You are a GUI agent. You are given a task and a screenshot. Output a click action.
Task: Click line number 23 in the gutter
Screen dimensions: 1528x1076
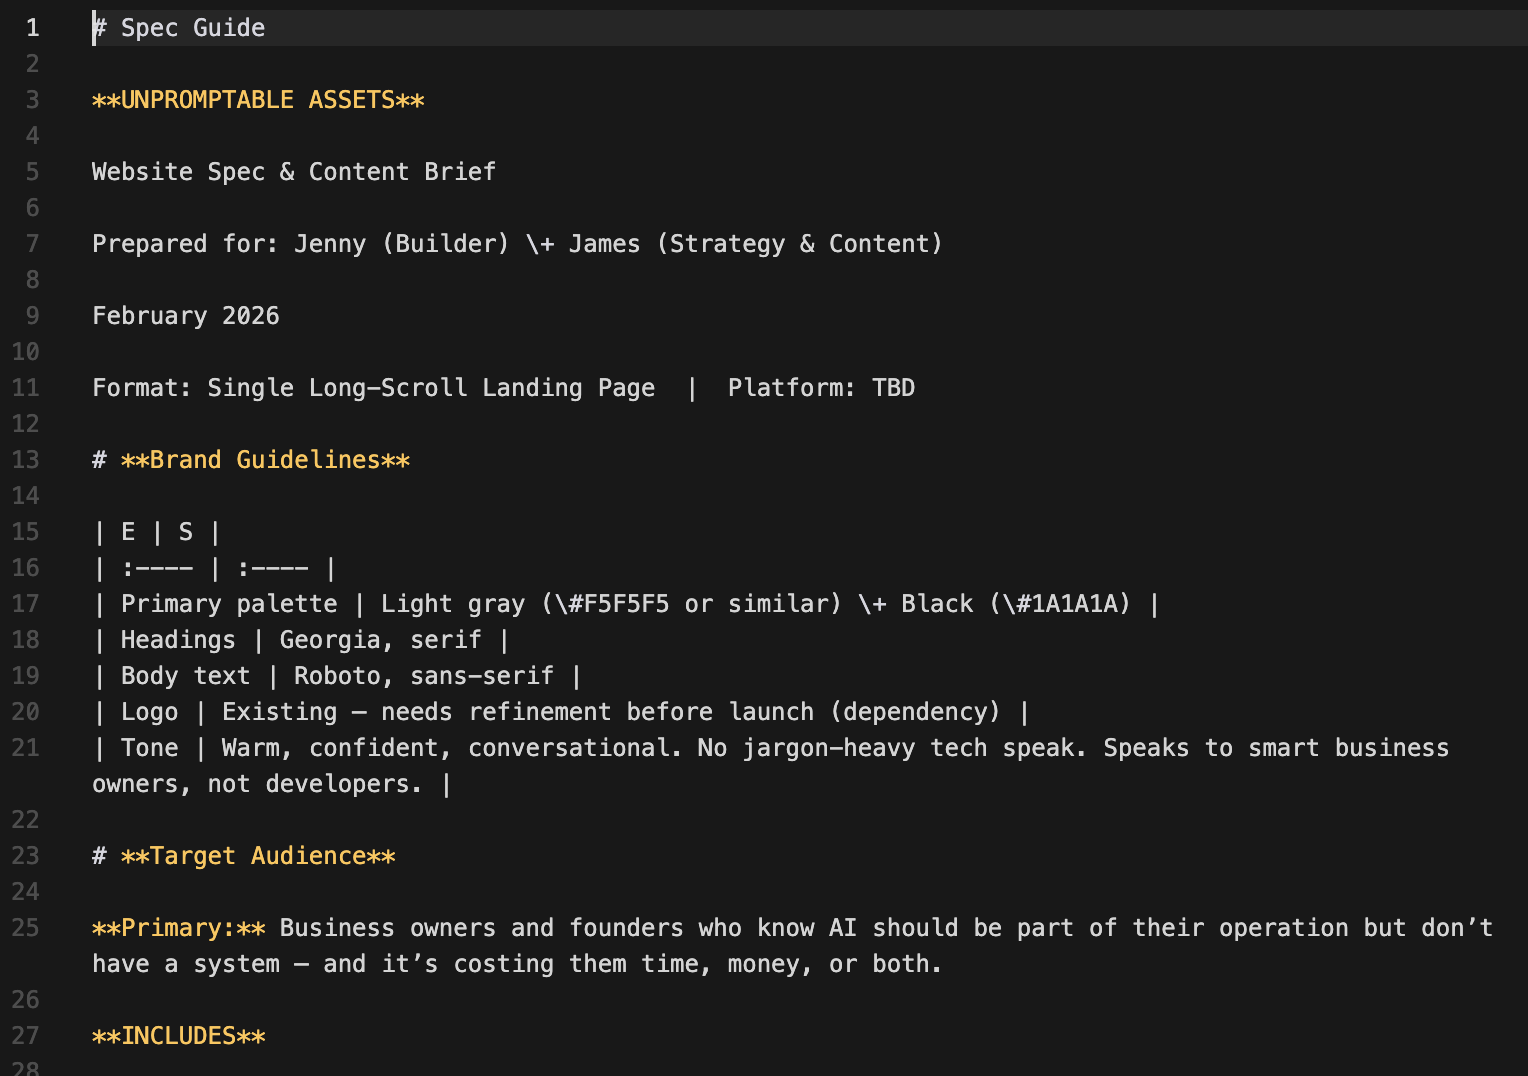pyautogui.click(x=26, y=856)
